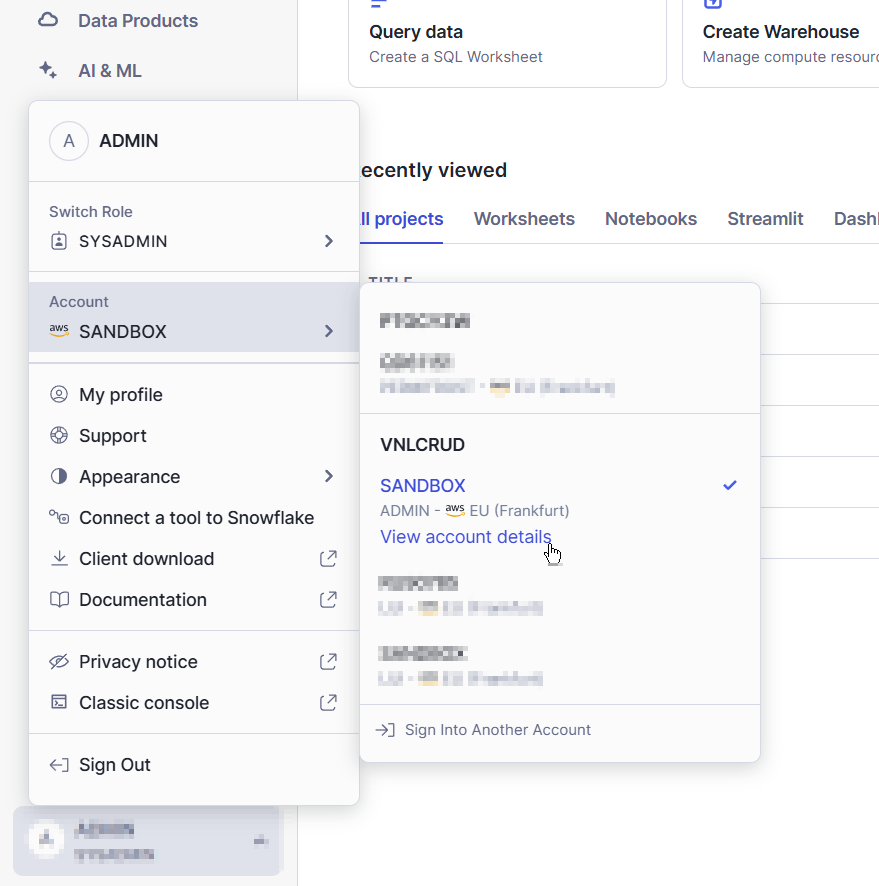Click ADMIN - EU (Frankfurt) text
The height and width of the screenshot is (886, 879).
475,511
